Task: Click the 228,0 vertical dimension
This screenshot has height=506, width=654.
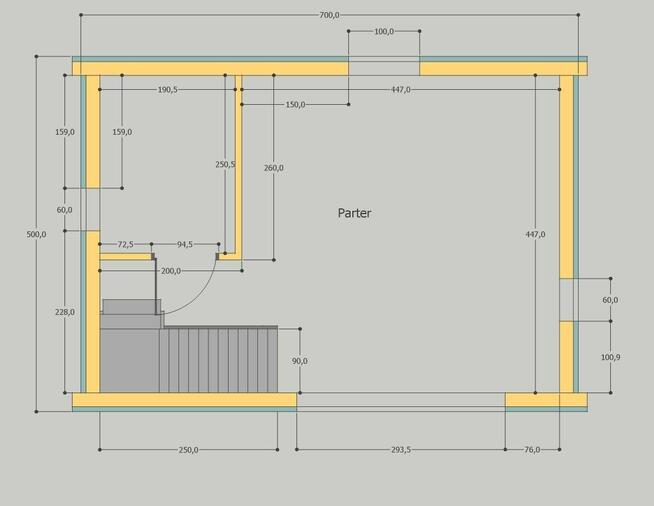Action: (65, 312)
